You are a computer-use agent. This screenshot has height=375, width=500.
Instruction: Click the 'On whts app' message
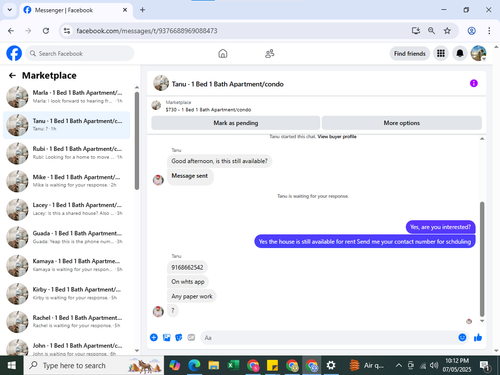click(188, 282)
